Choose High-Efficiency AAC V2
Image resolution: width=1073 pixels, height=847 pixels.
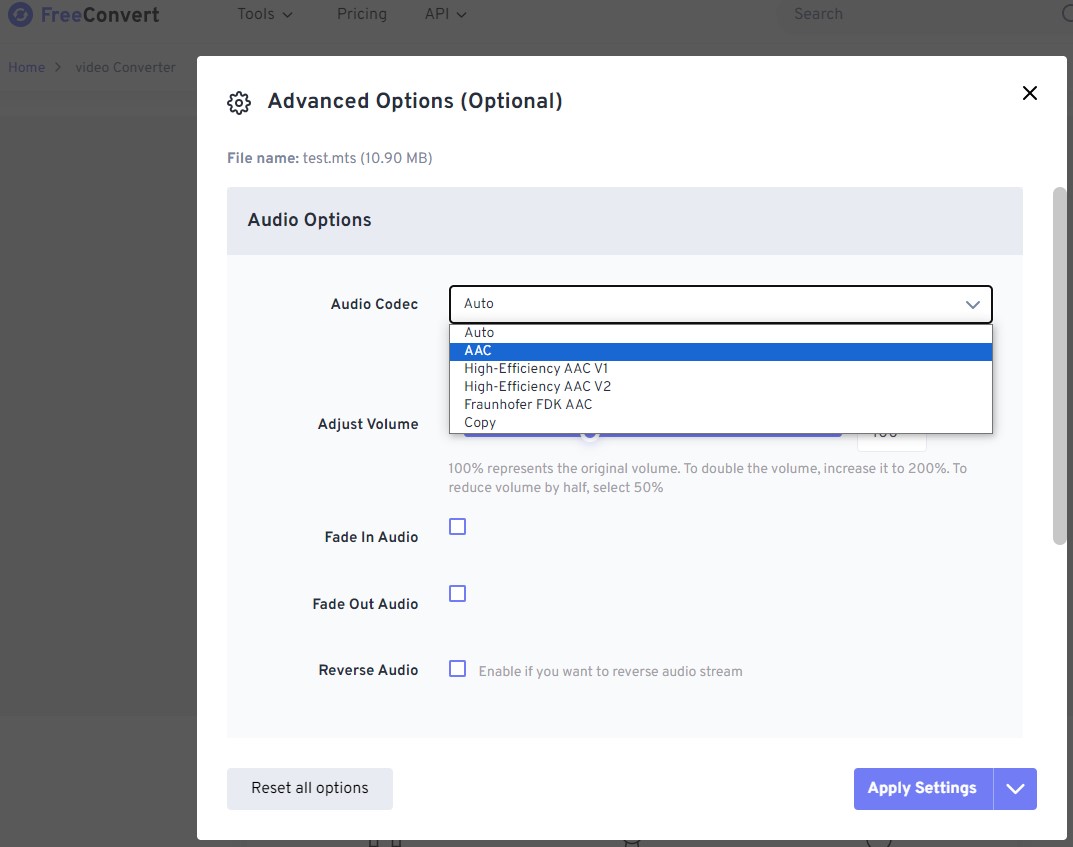pyautogui.click(x=721, y=387)
